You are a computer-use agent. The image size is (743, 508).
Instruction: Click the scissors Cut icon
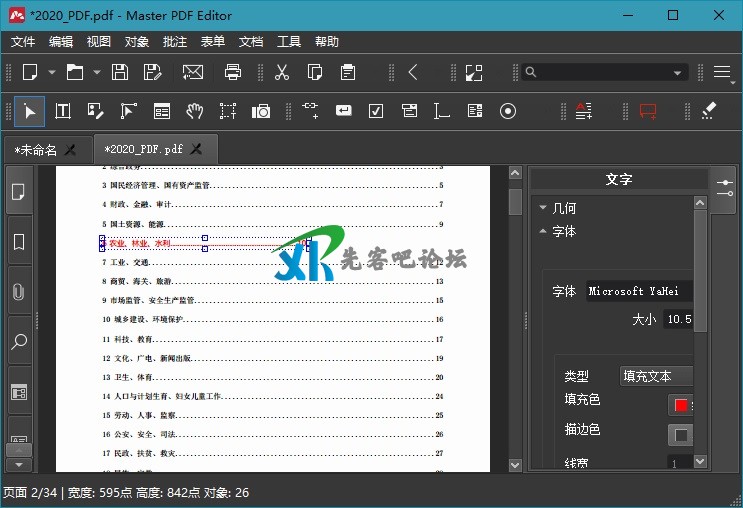pos(282,72)
